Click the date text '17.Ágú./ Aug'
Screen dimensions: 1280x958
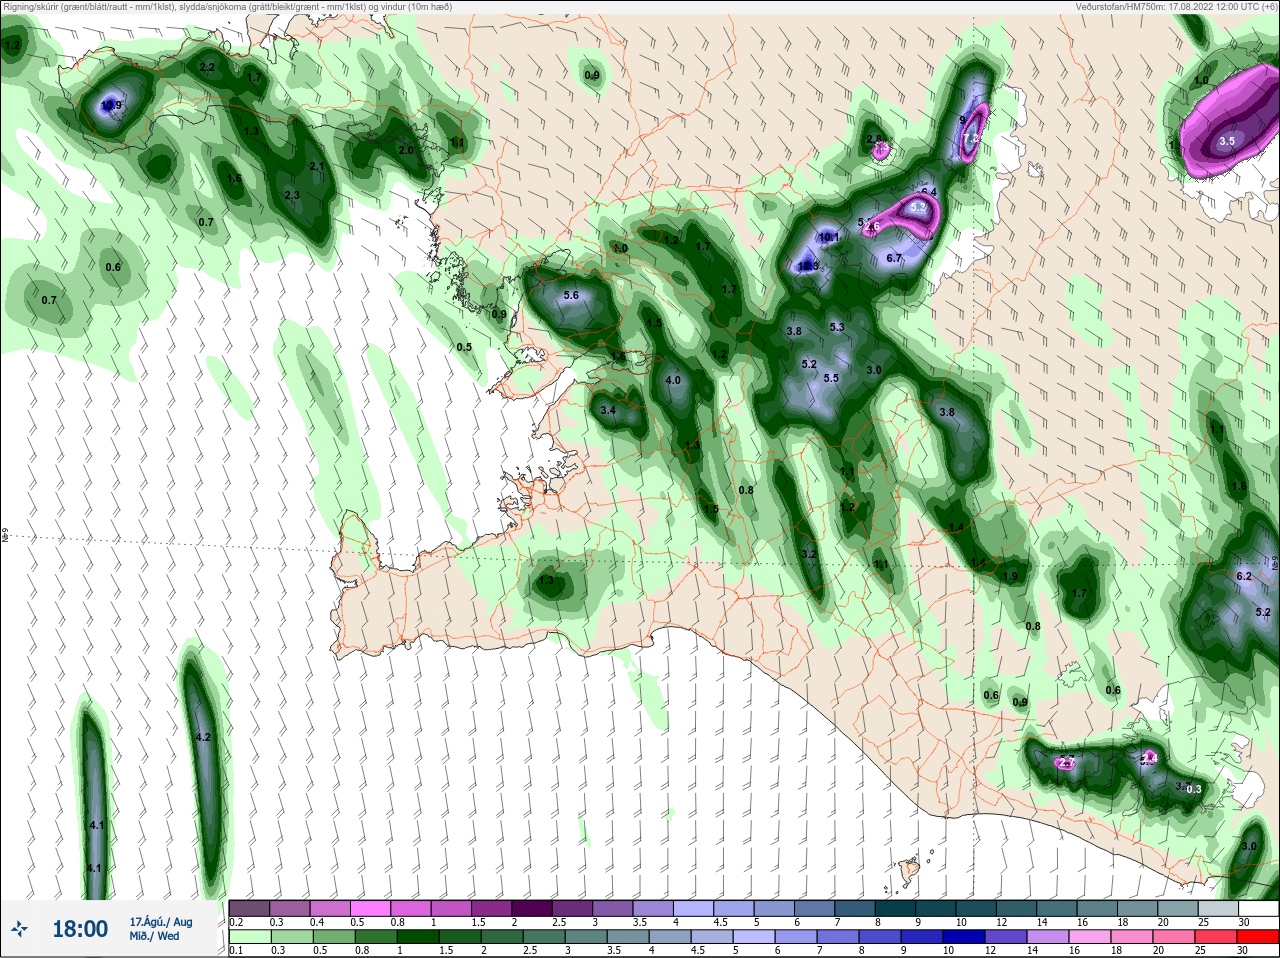[161, 922]
